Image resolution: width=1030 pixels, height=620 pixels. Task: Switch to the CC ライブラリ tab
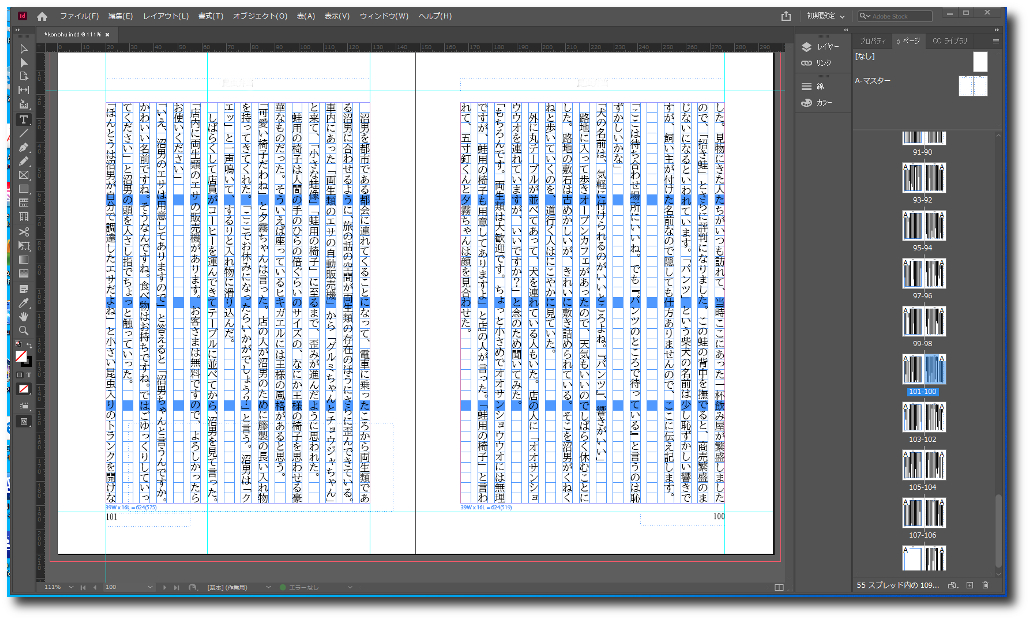(949, 40)
